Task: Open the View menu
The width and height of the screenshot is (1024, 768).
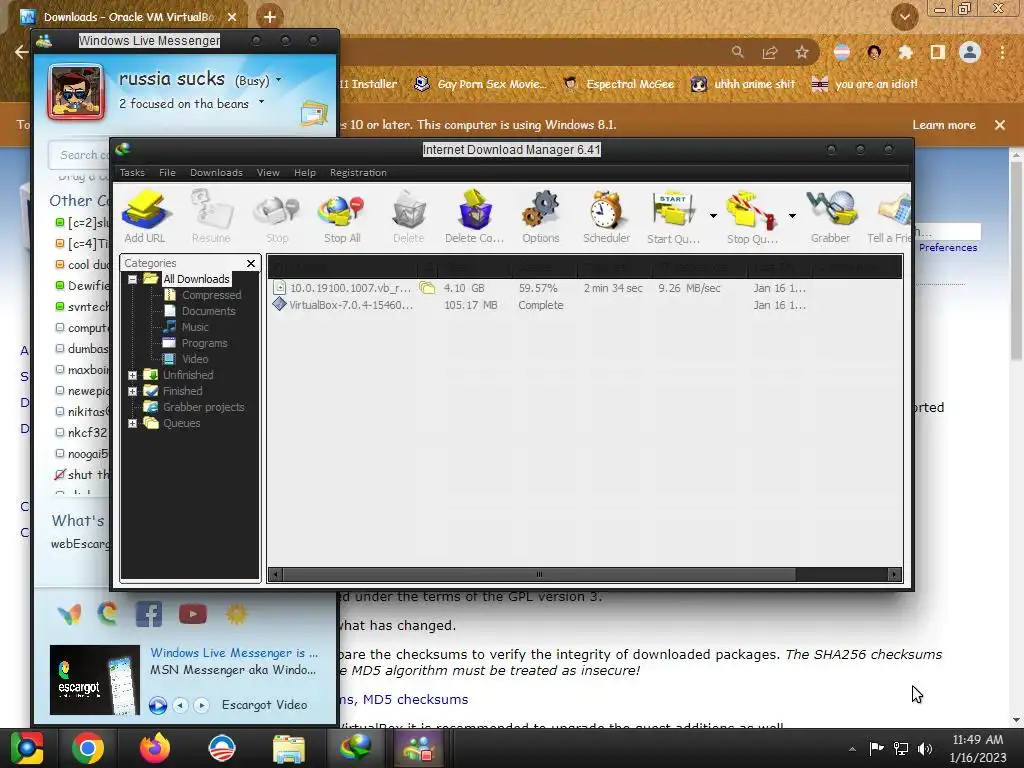Action: (268, 172)
